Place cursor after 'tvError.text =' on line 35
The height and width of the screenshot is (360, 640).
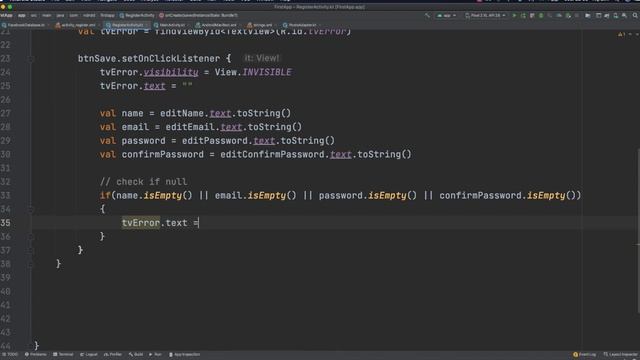[x=199, y=223]
